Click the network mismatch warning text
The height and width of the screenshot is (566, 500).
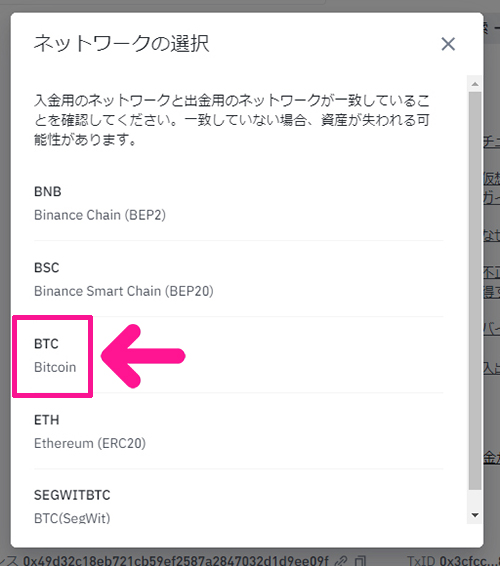point(232,120)
